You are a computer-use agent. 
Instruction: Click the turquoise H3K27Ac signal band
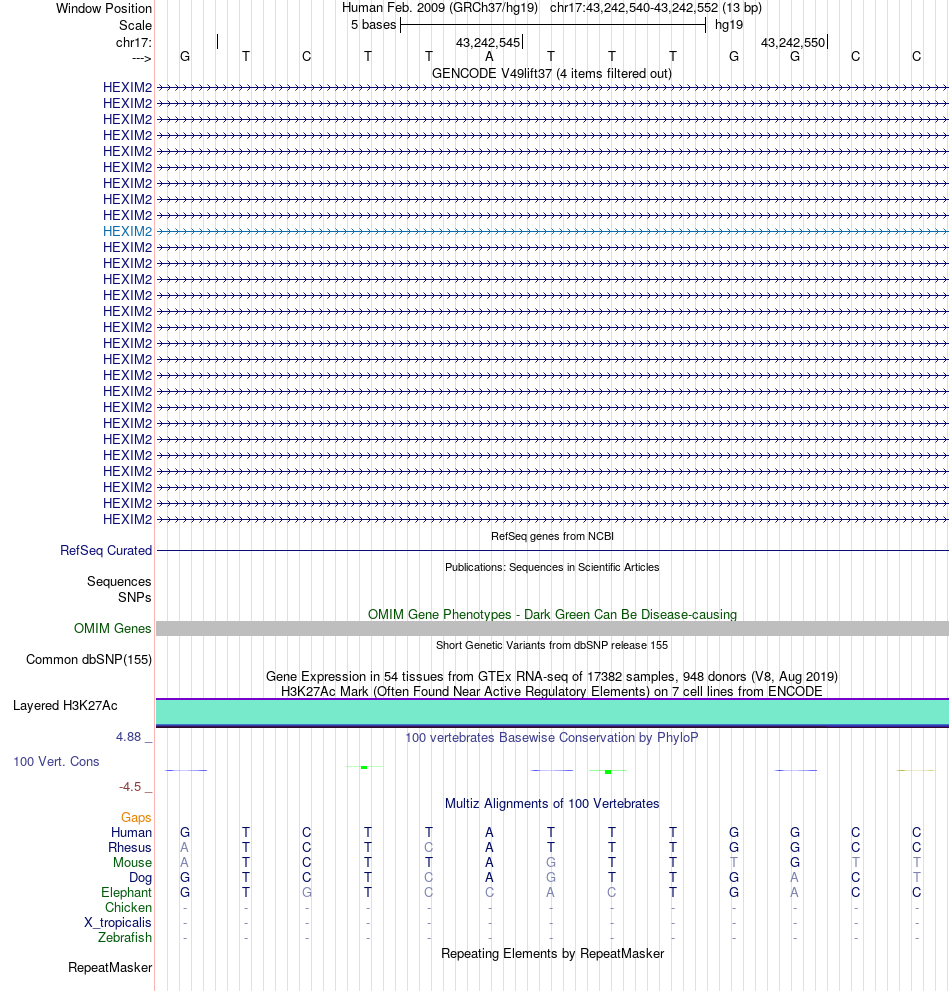(552, 712)
